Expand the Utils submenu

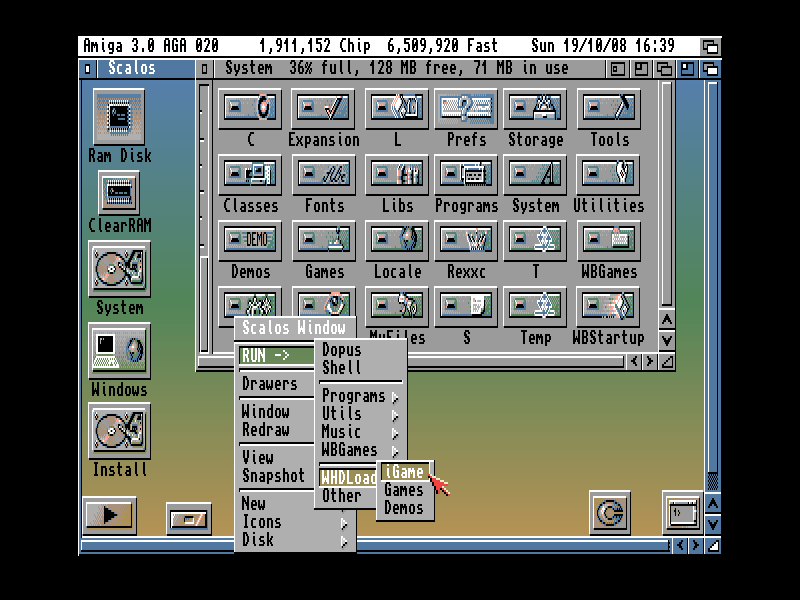(360, 414)
